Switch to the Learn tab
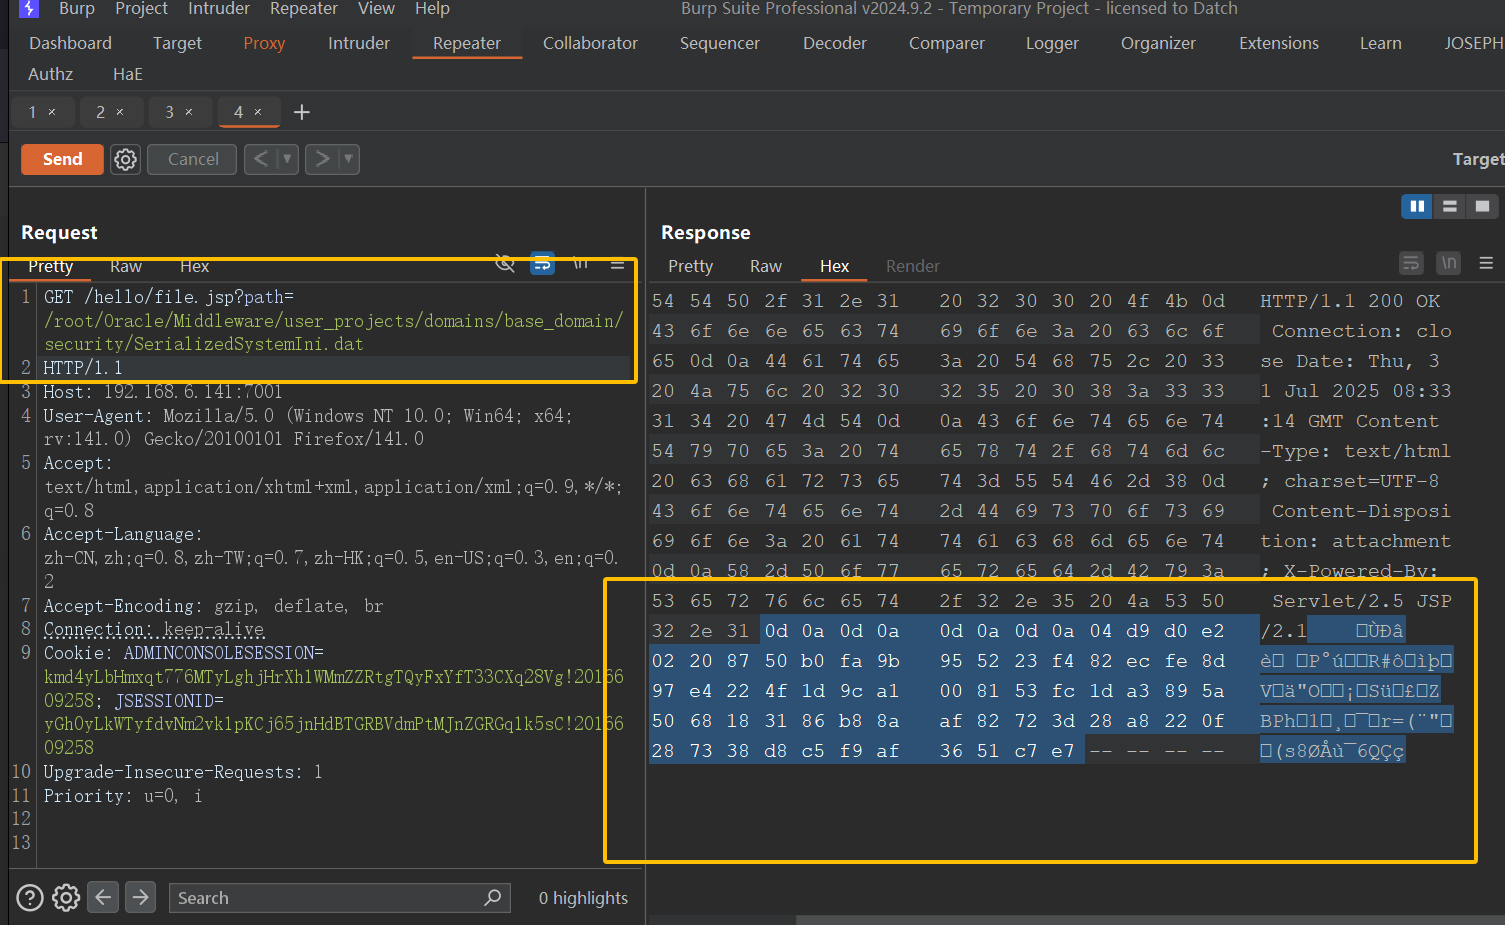Screen dimensions: 1505x925 (1381, 43)
